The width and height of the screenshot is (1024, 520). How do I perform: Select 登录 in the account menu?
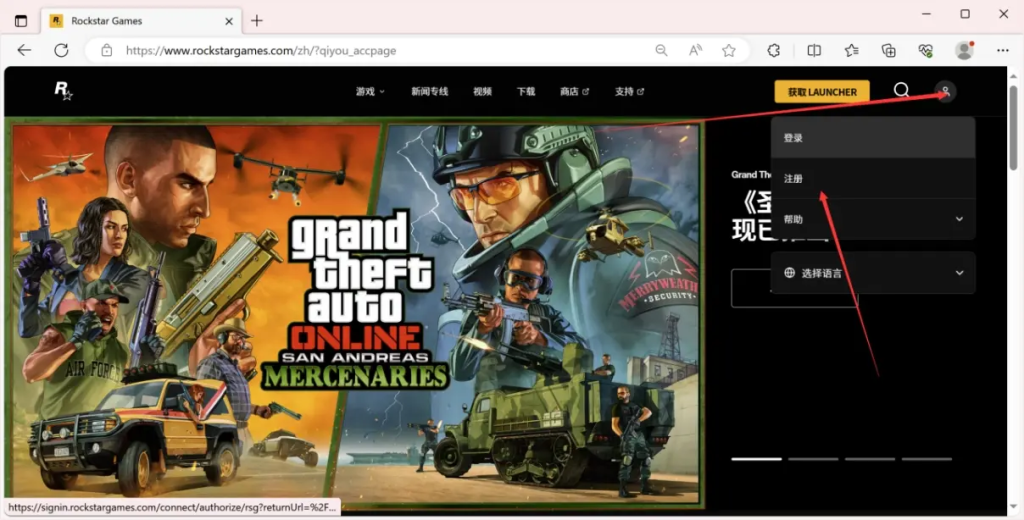[873, 138]
